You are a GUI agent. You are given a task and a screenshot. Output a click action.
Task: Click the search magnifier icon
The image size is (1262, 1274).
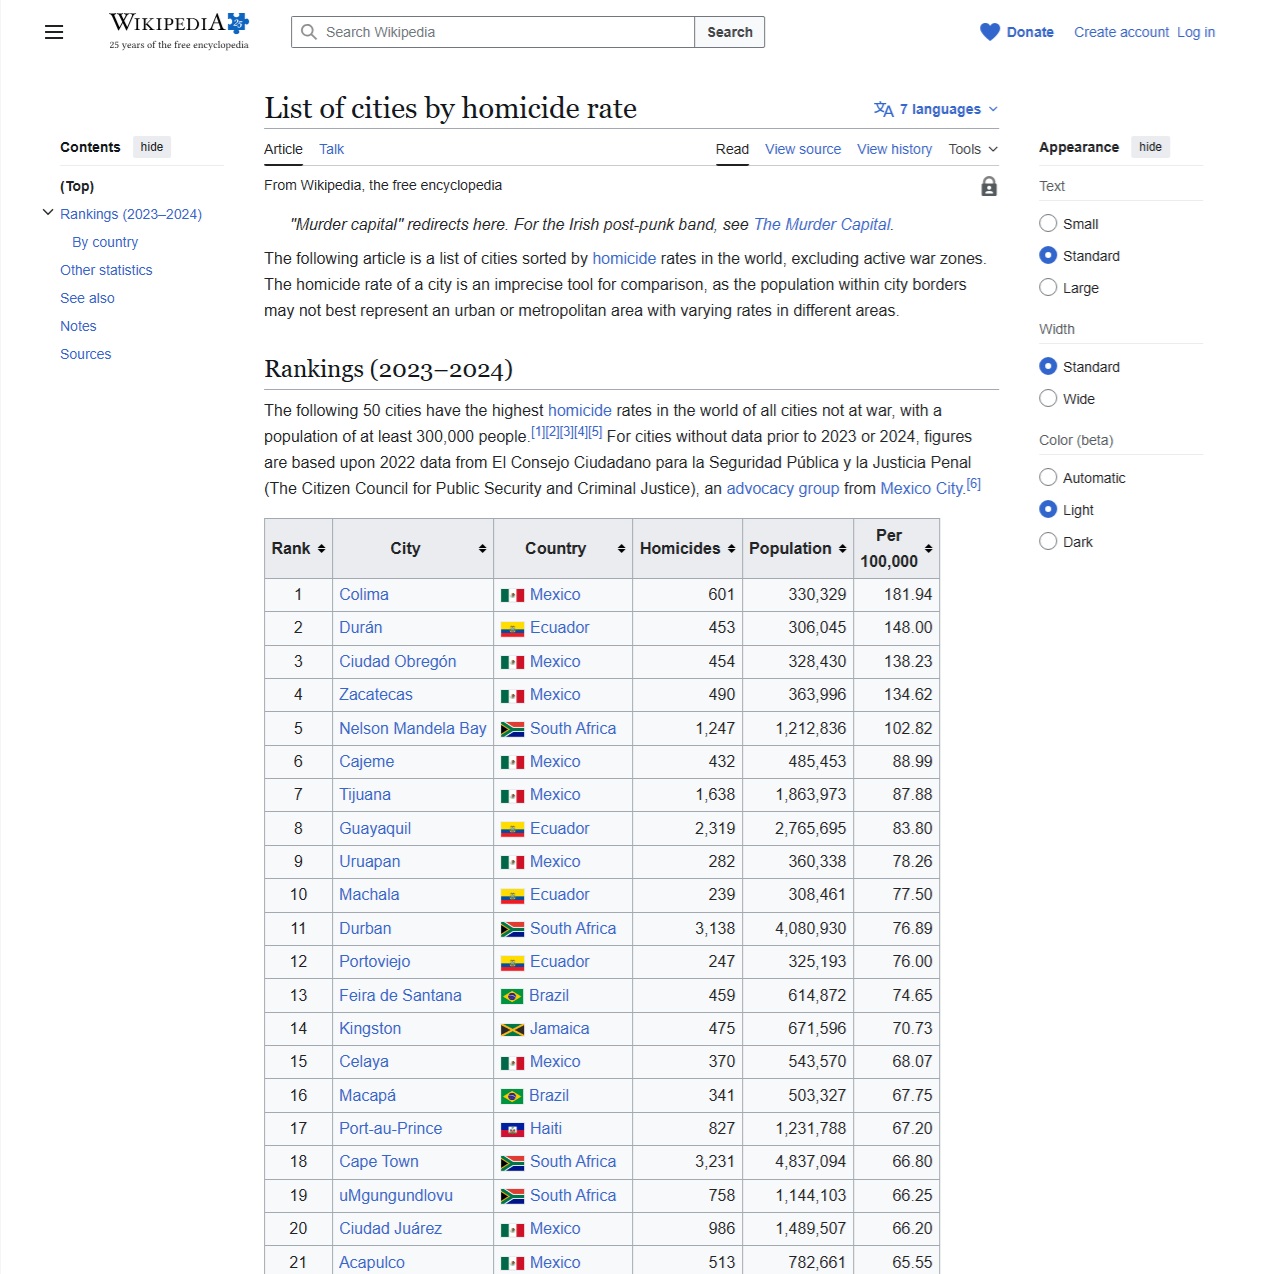click(309, 32)
